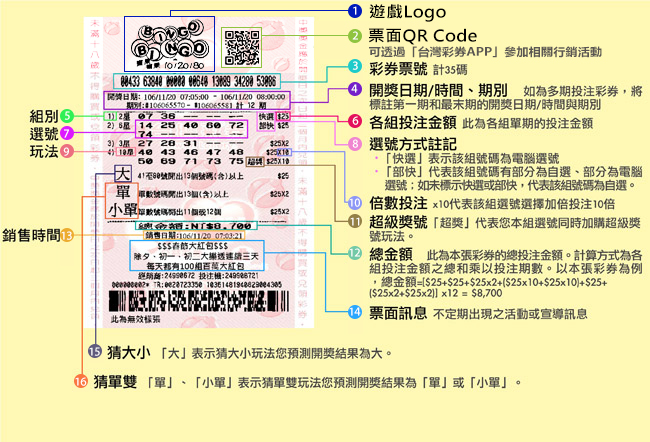Viewport: 650px width, 442px height.
Task: Click the number 10 marker for 倍數投注
Action: (354, 203)
